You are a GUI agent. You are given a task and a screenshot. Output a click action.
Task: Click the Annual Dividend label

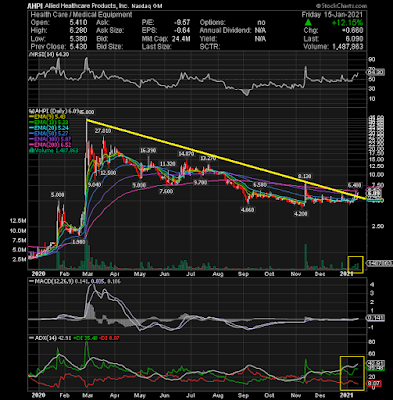click(225, 31)
